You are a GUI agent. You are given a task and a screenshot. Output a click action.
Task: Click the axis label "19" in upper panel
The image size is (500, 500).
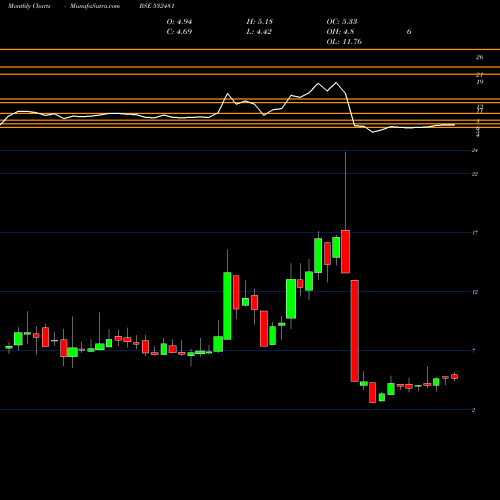(x=479, y=82)
